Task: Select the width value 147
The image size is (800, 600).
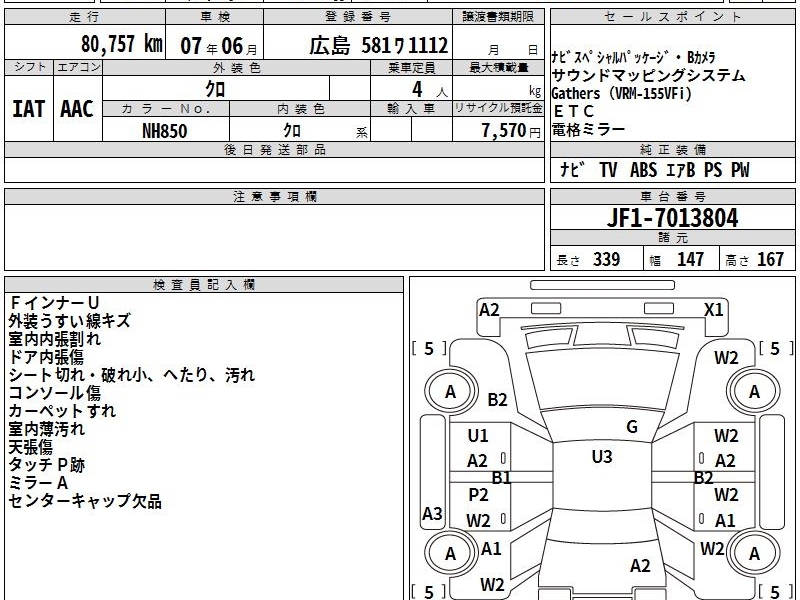Action: point(690,259)
